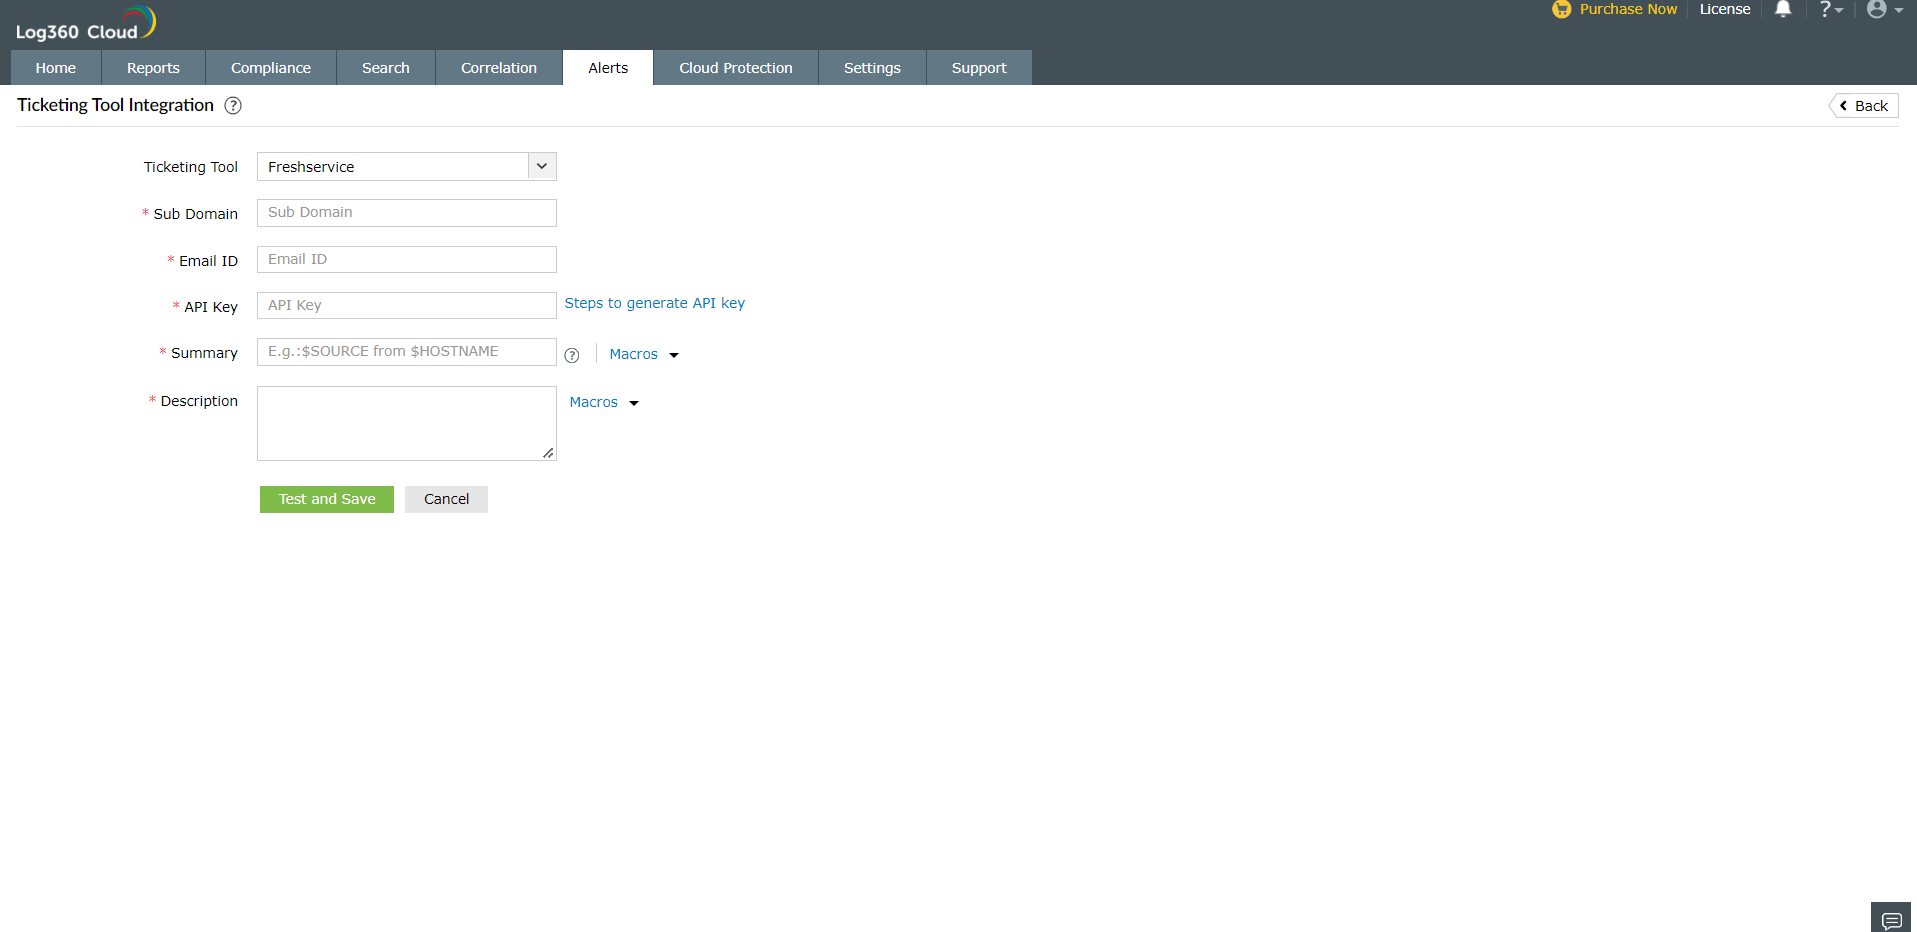
Task: Click help icon beside Ticketing Tool Integration
Action: pos(233,106)
